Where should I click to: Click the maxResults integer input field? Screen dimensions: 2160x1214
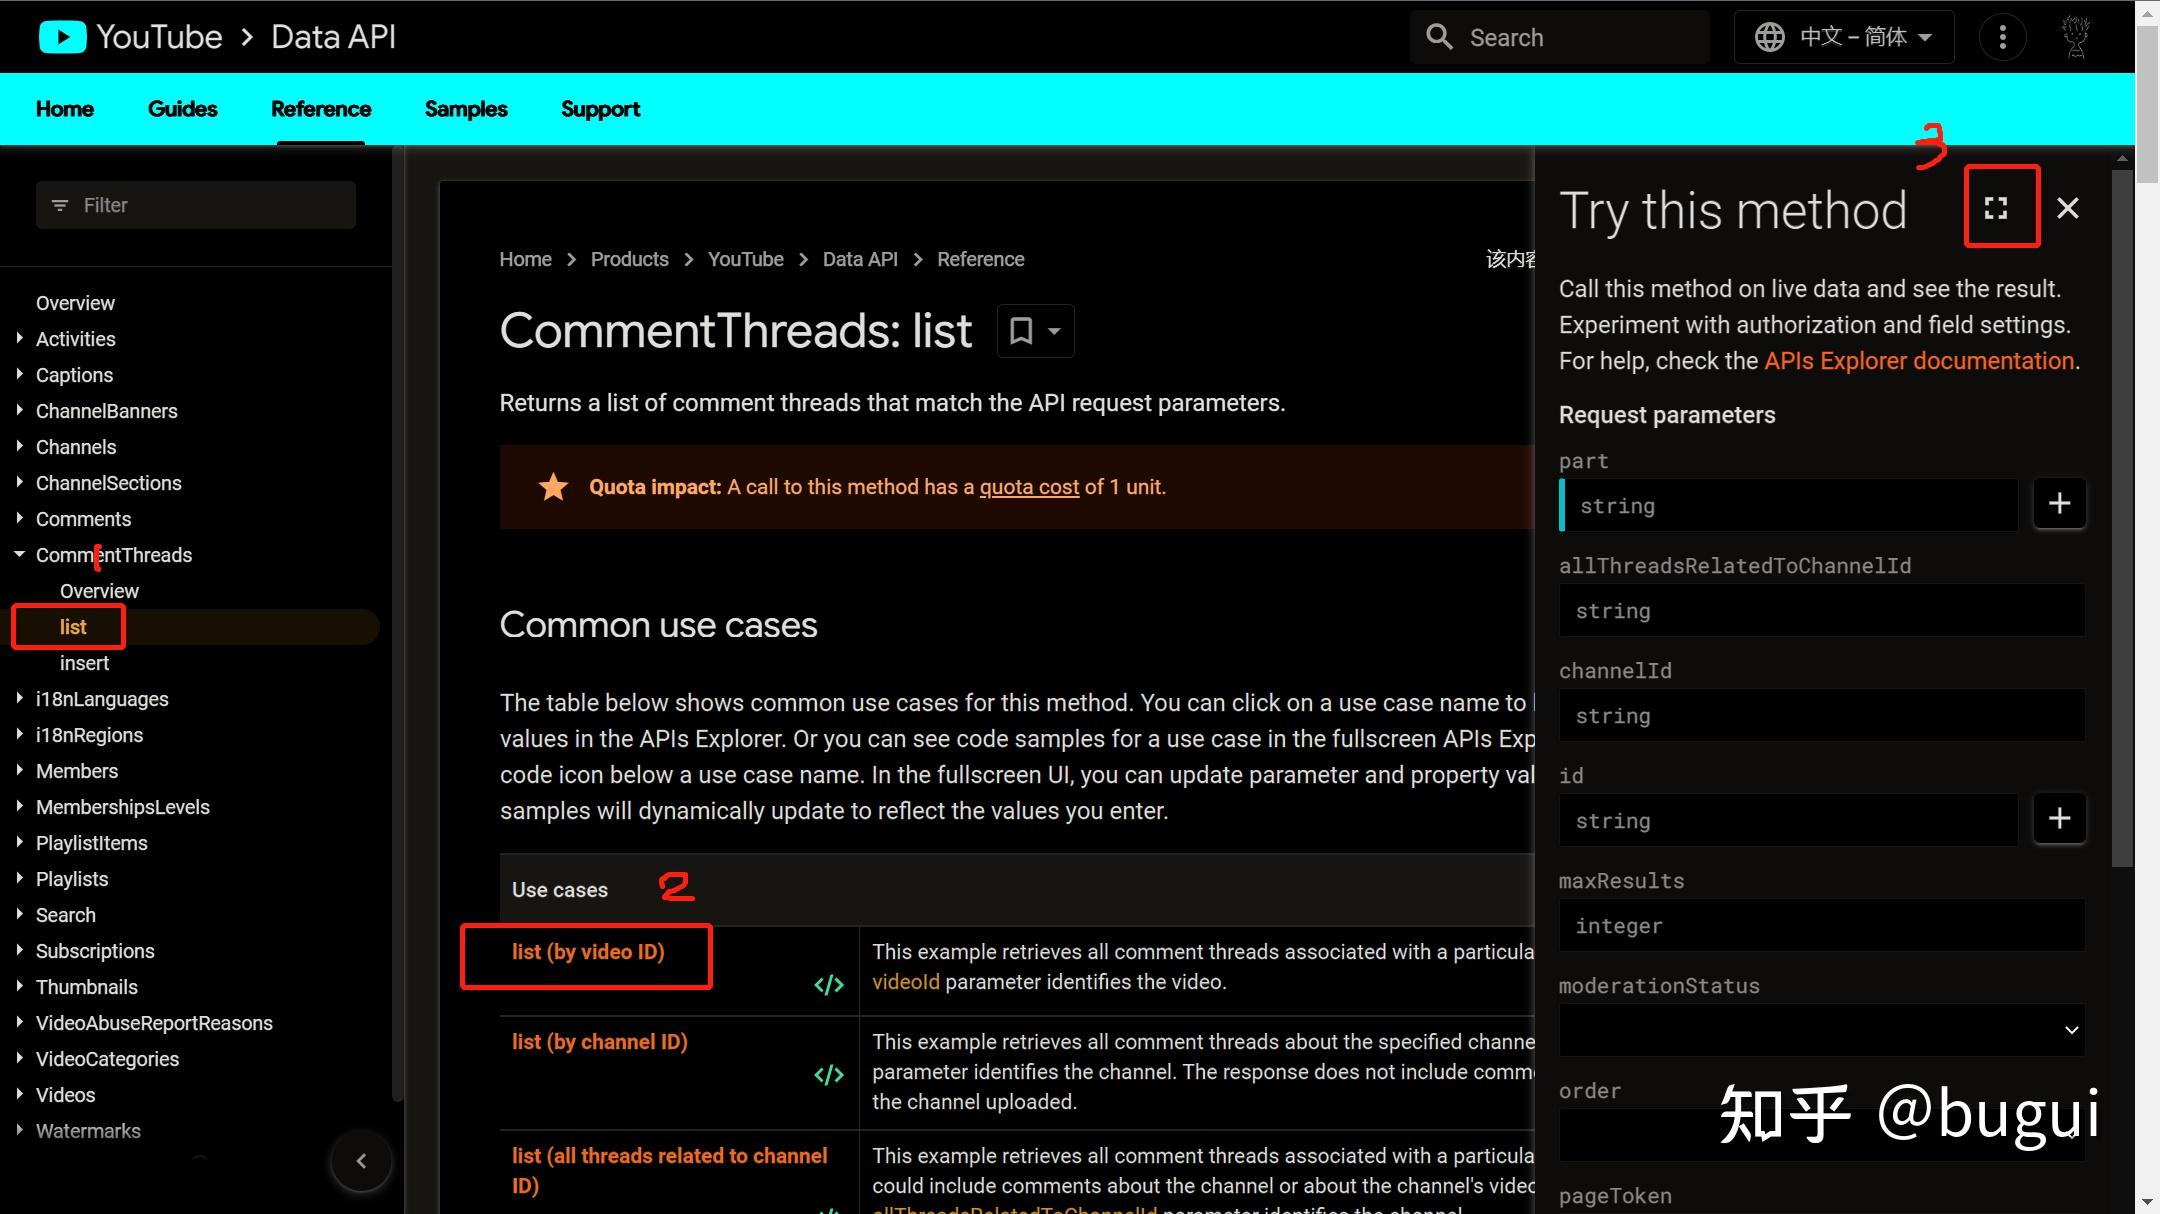pos(1821,926)
